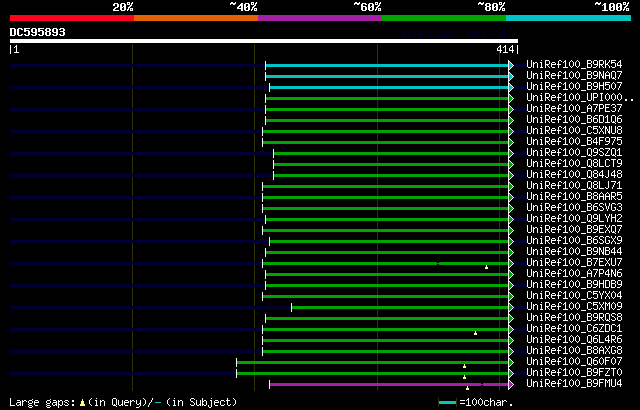
Task: Open the UniRef100_B9NAQ7 hit label
Action: point(574,75)
